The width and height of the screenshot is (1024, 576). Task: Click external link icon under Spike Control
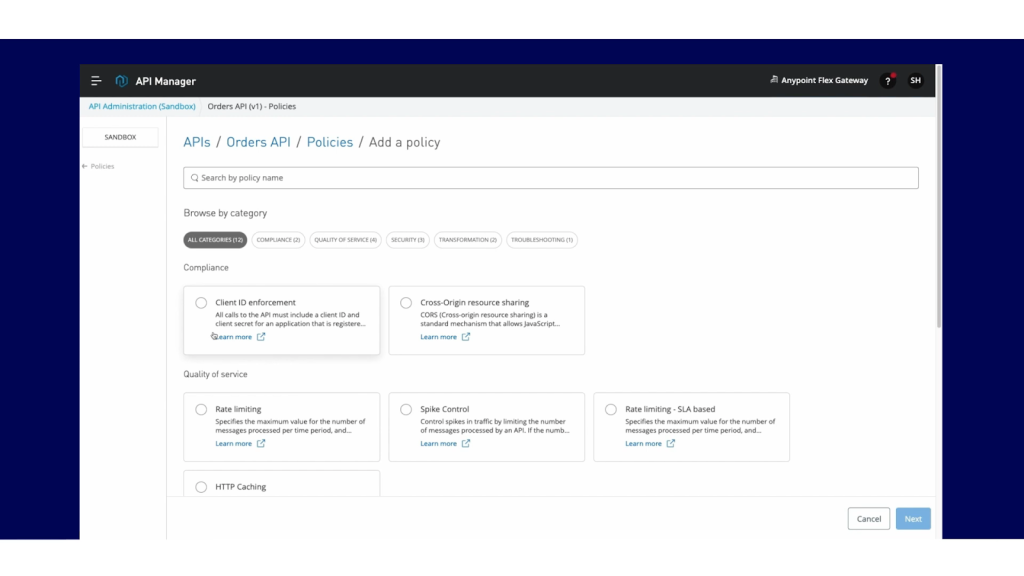click(466, 444)
